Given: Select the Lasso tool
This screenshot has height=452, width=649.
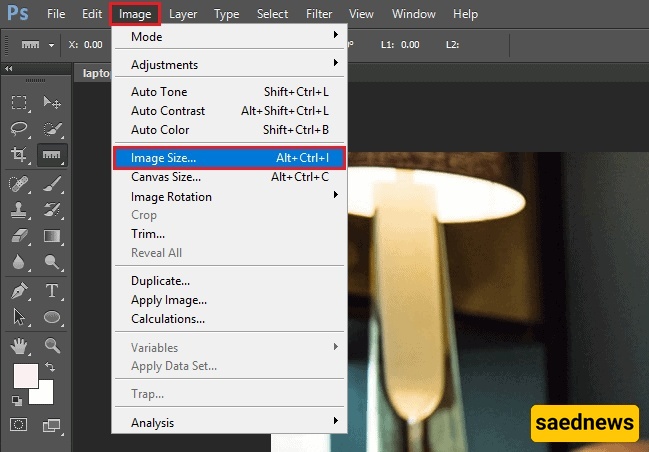Looking at the screenshot, I should click(19, 128).
